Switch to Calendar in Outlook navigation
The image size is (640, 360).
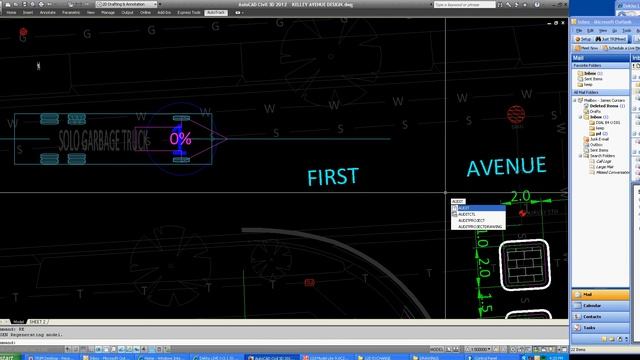click(600, 306)
